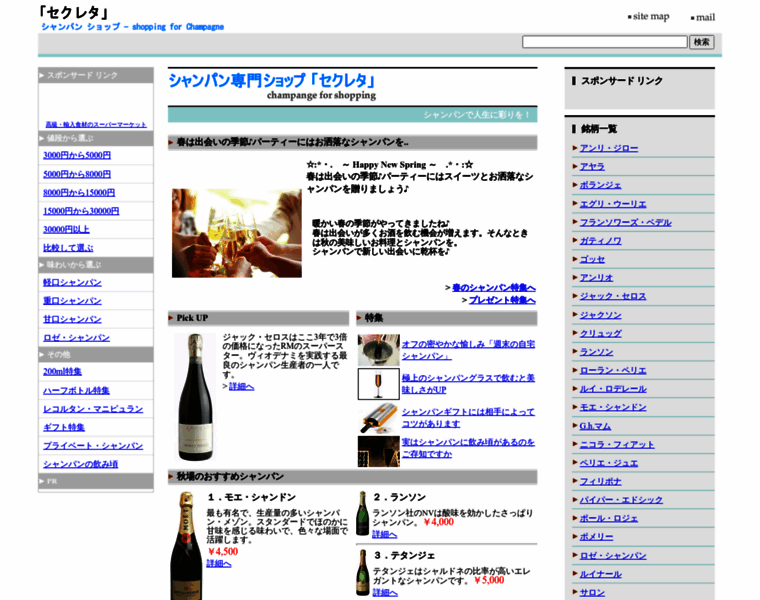Open 甘口シャンパン category

tap(72, 319)
